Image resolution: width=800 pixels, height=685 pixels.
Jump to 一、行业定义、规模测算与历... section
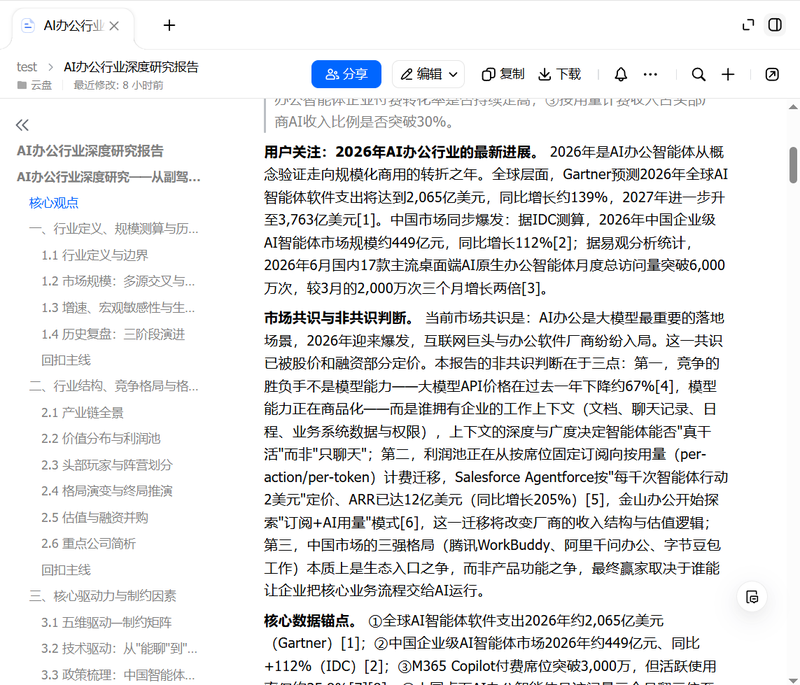[x=114, y=229]
